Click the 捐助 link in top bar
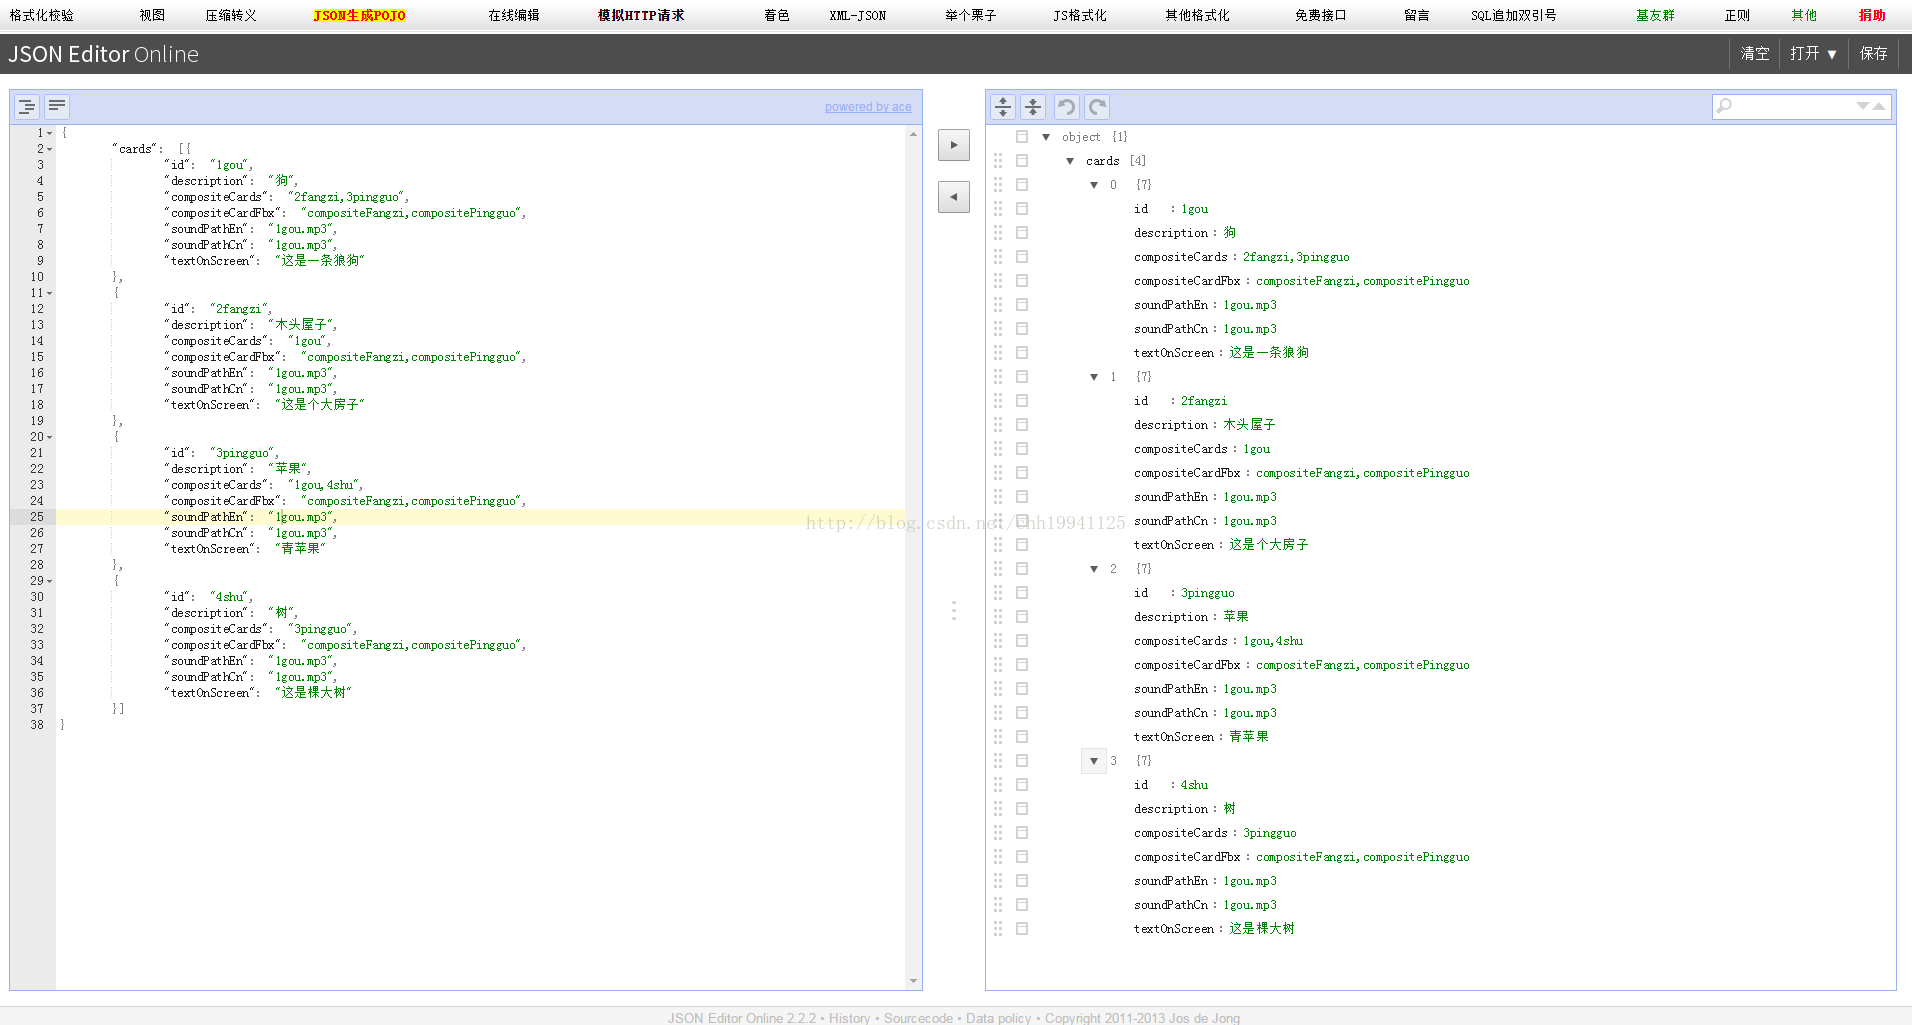The width and height of the screenshot is (1912, 1025). [x=1872, y=15]
